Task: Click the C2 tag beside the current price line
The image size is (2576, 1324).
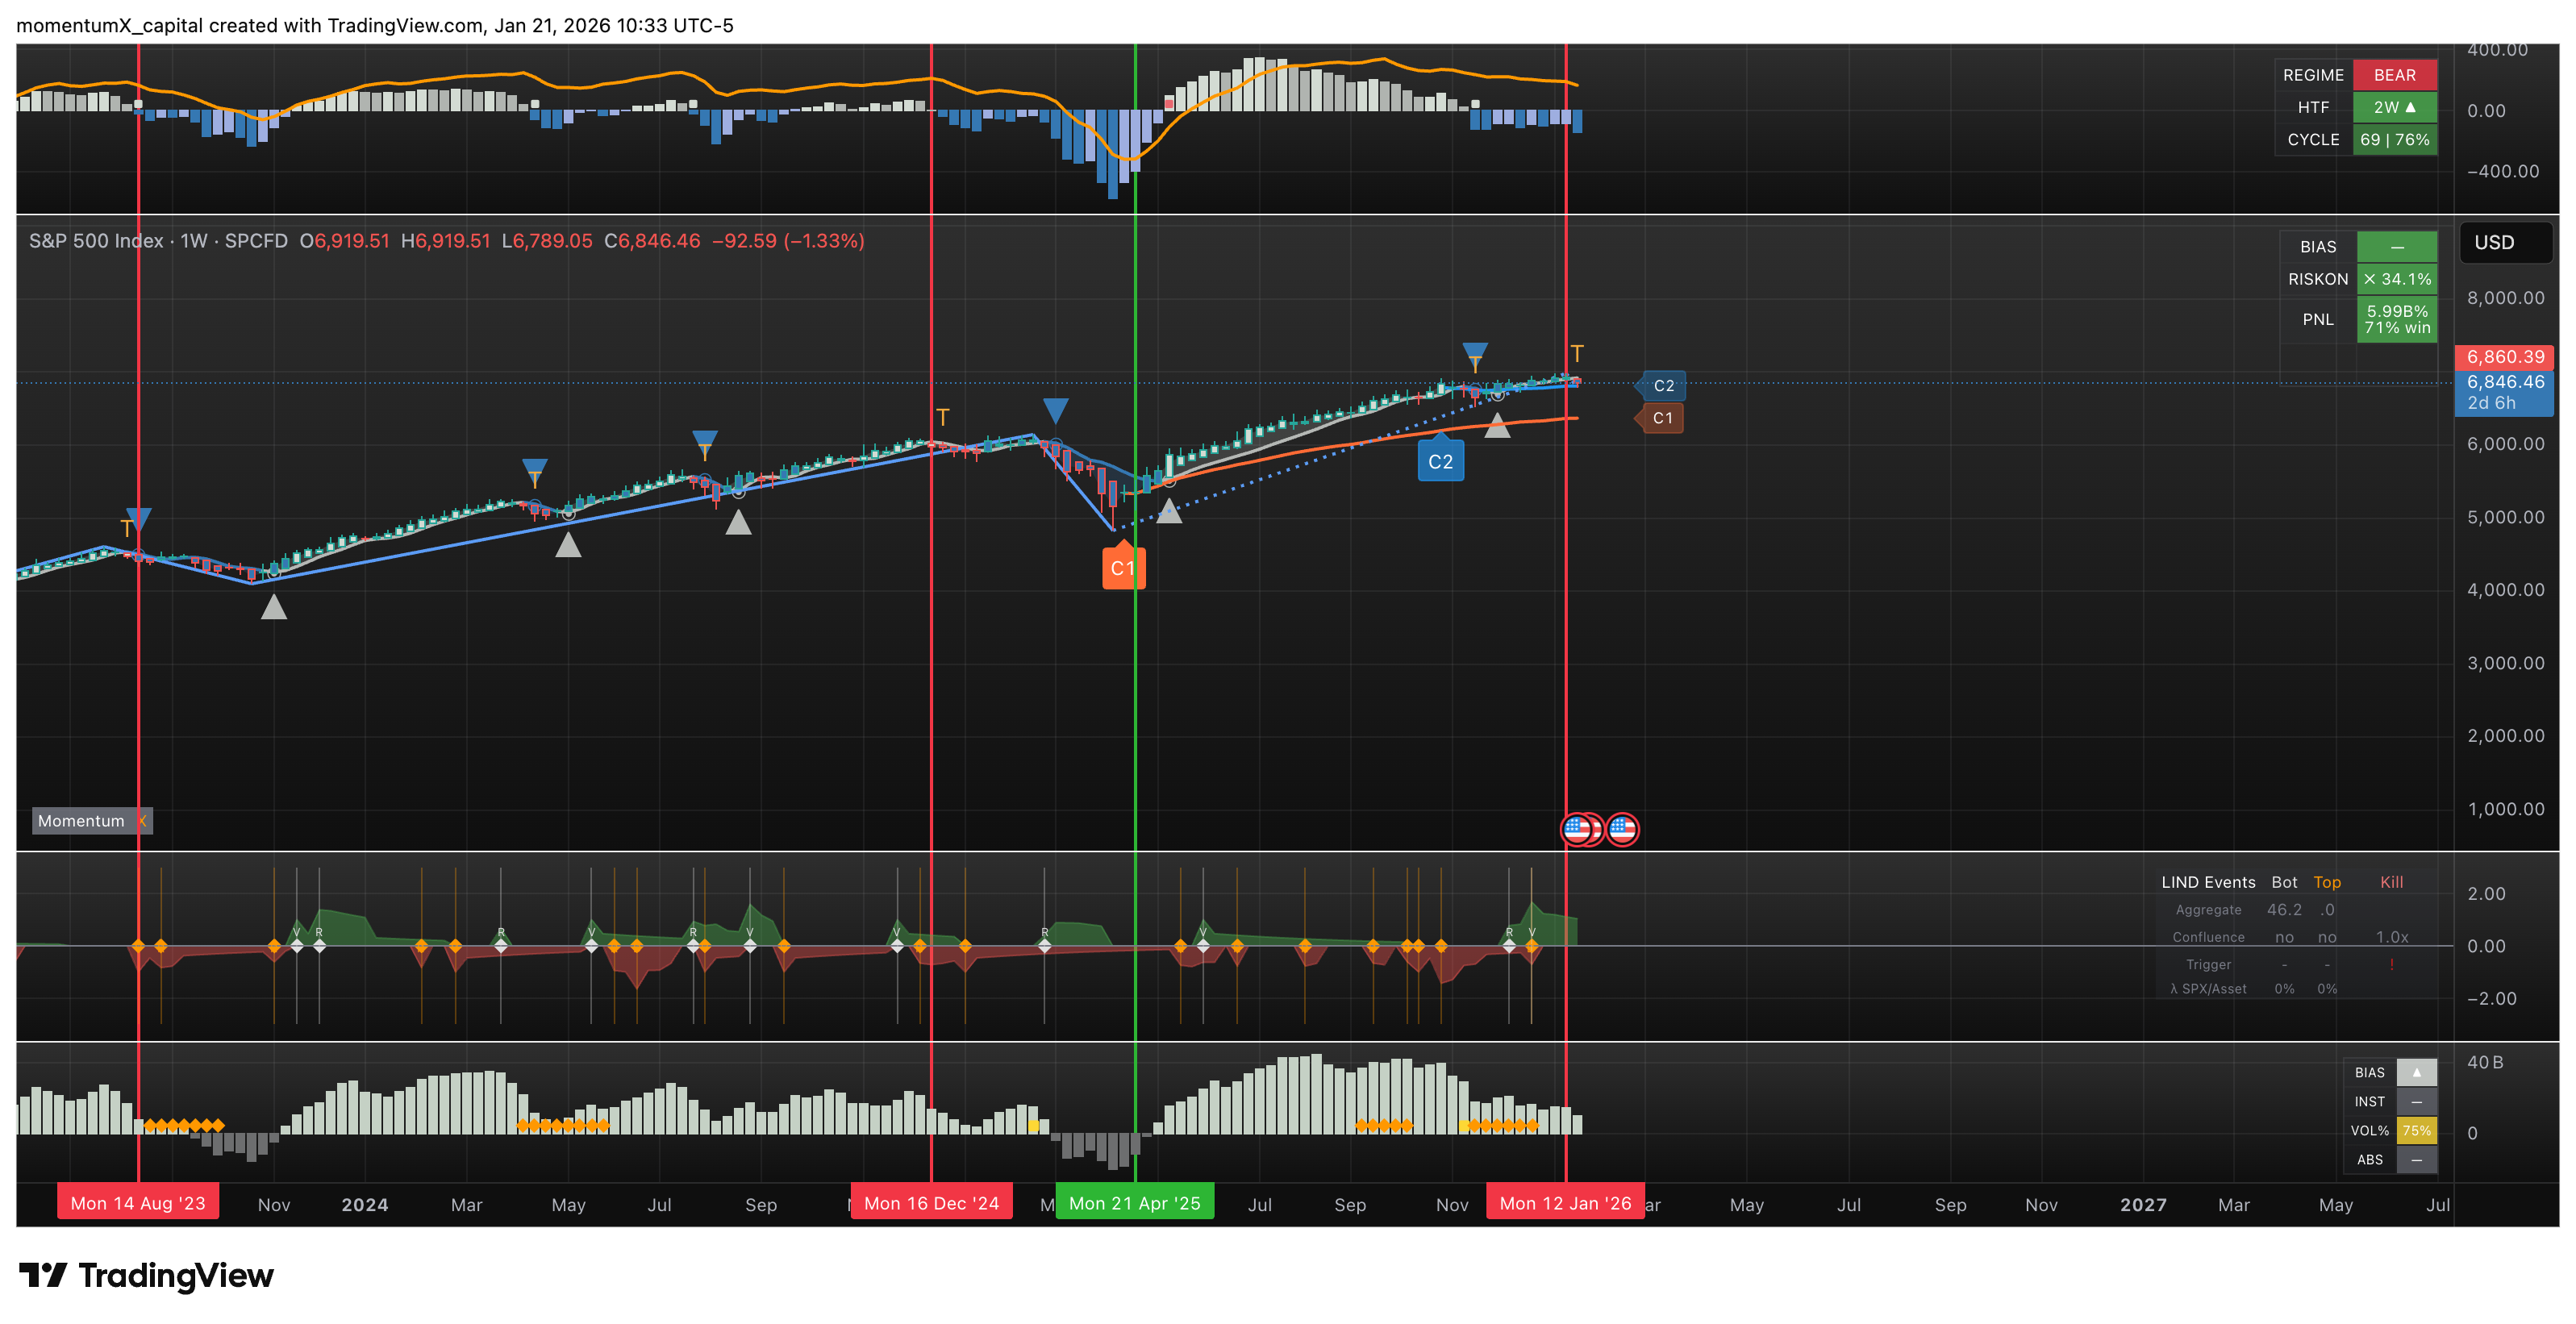Action: pos(1663,386)
